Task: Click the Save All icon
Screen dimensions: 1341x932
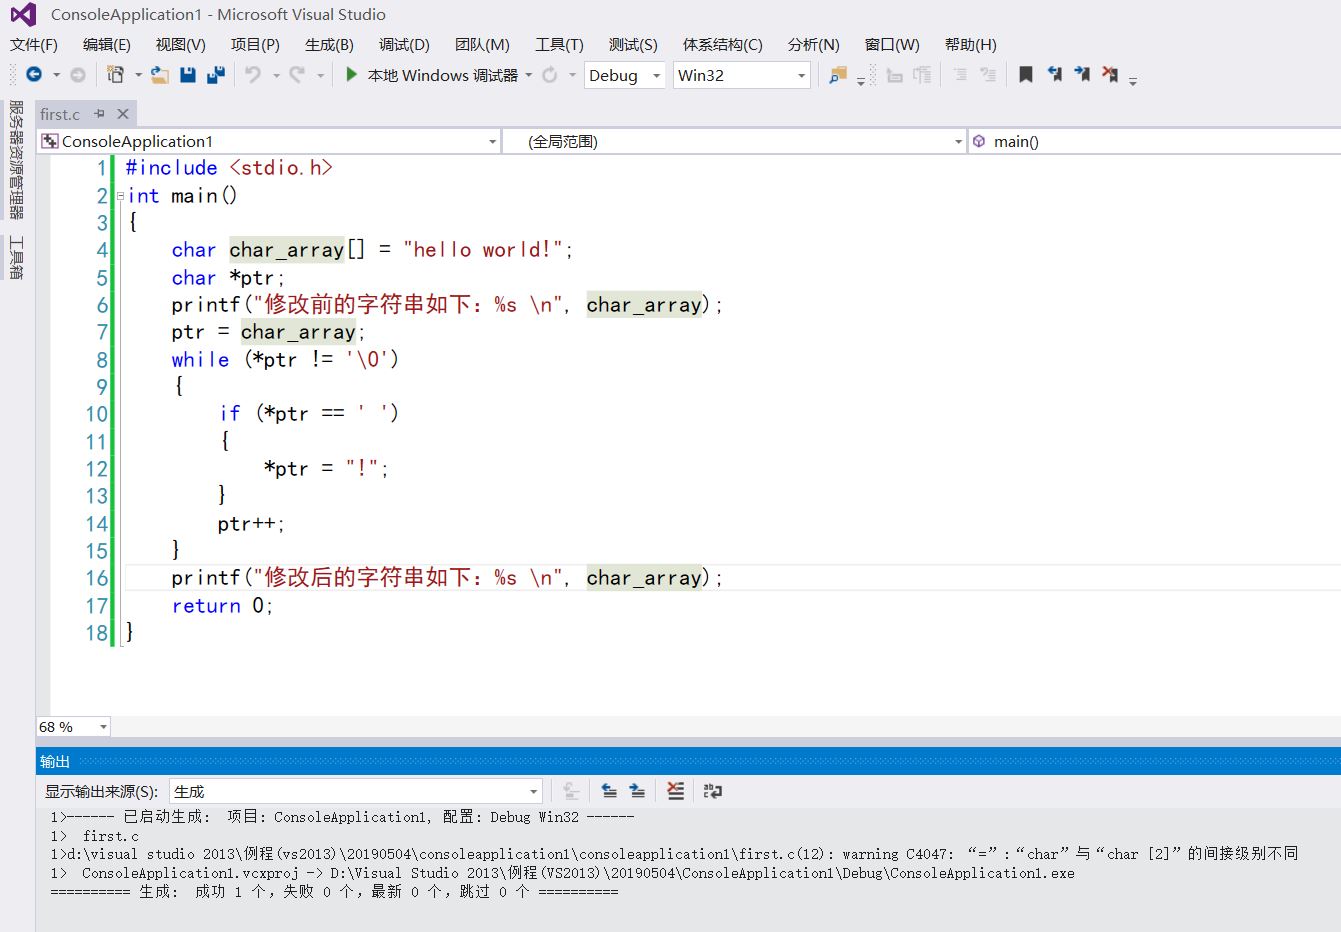Action: [216, 75]
